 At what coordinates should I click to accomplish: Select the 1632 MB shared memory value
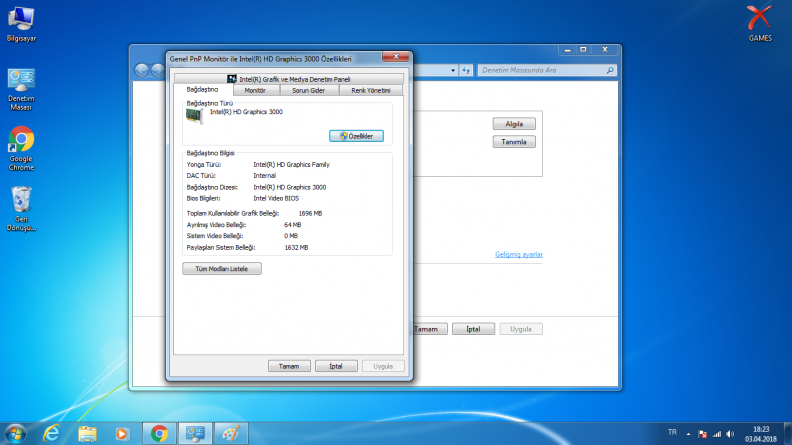click(296, 248)
